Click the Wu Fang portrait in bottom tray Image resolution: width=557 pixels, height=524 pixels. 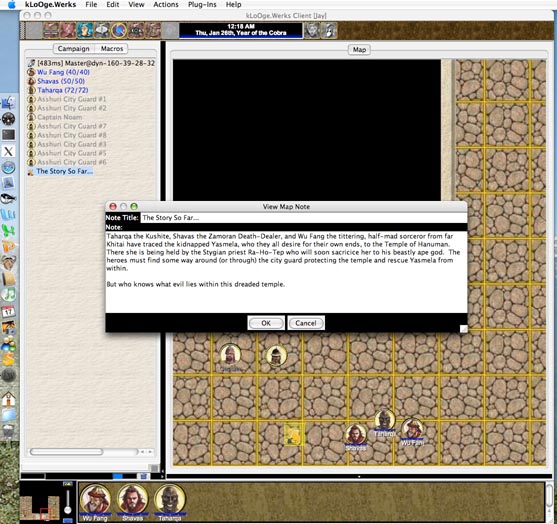(x=95, y=500)
